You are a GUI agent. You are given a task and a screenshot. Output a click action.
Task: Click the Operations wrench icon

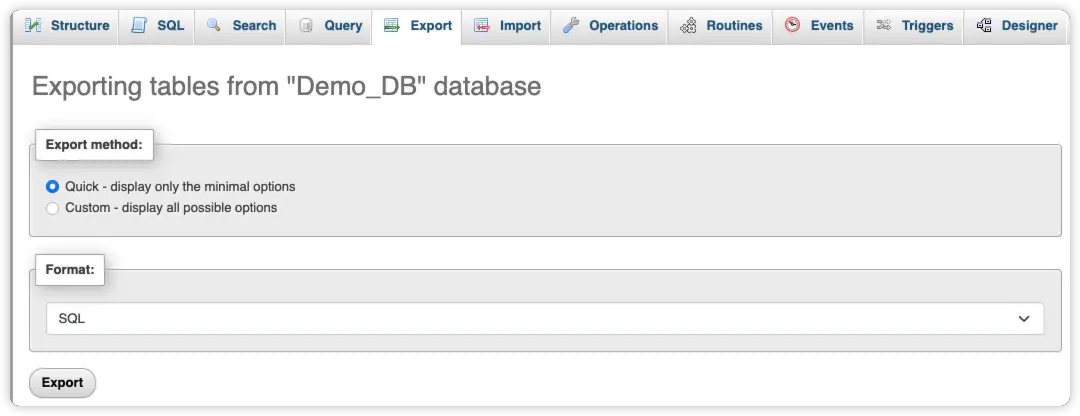[x=571, y=25]
